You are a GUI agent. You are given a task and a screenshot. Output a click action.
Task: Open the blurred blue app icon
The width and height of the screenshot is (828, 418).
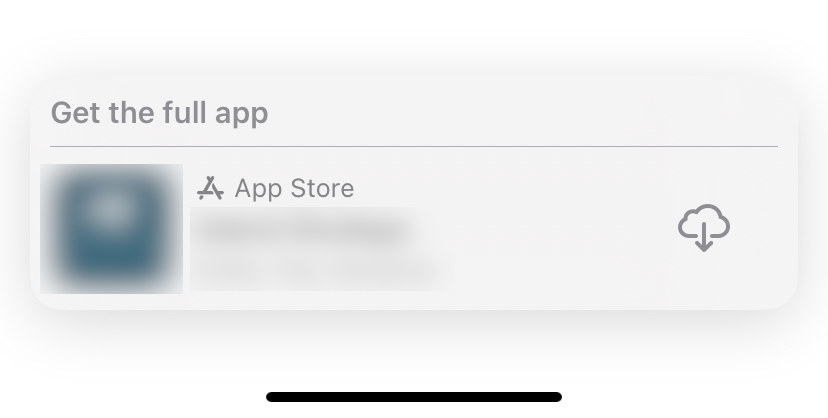click(x=111, y=229)
